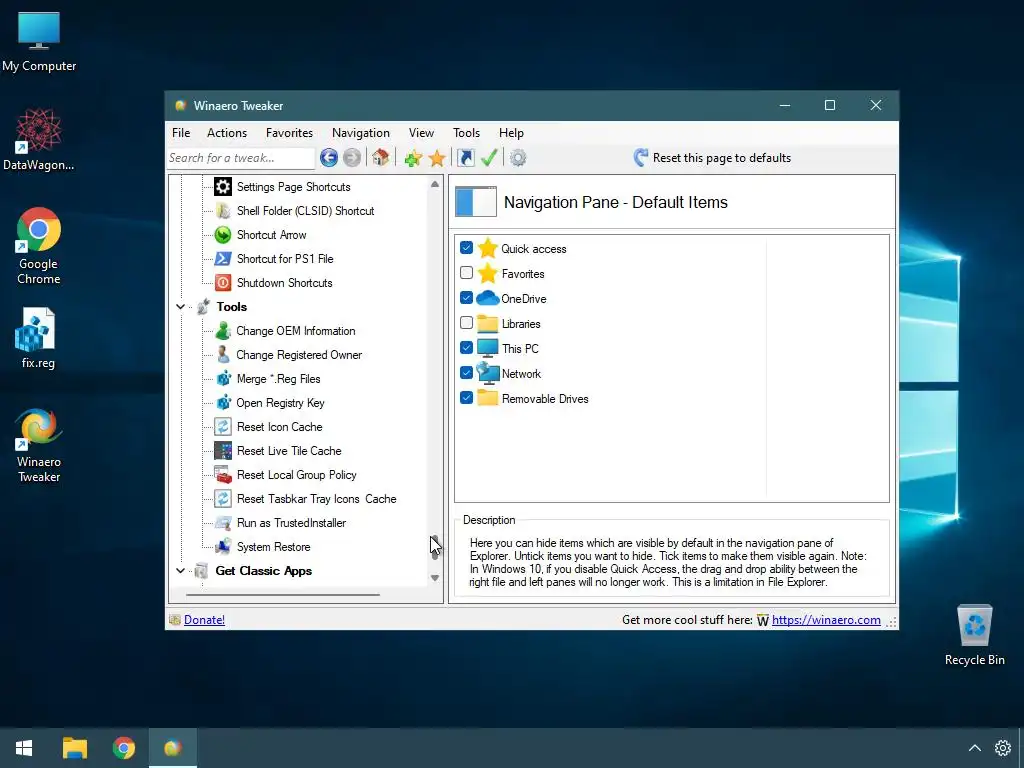Click the tree horizontal scrollbar
The height and width of the screenshot is (768, 1024).
coord(283,594)
